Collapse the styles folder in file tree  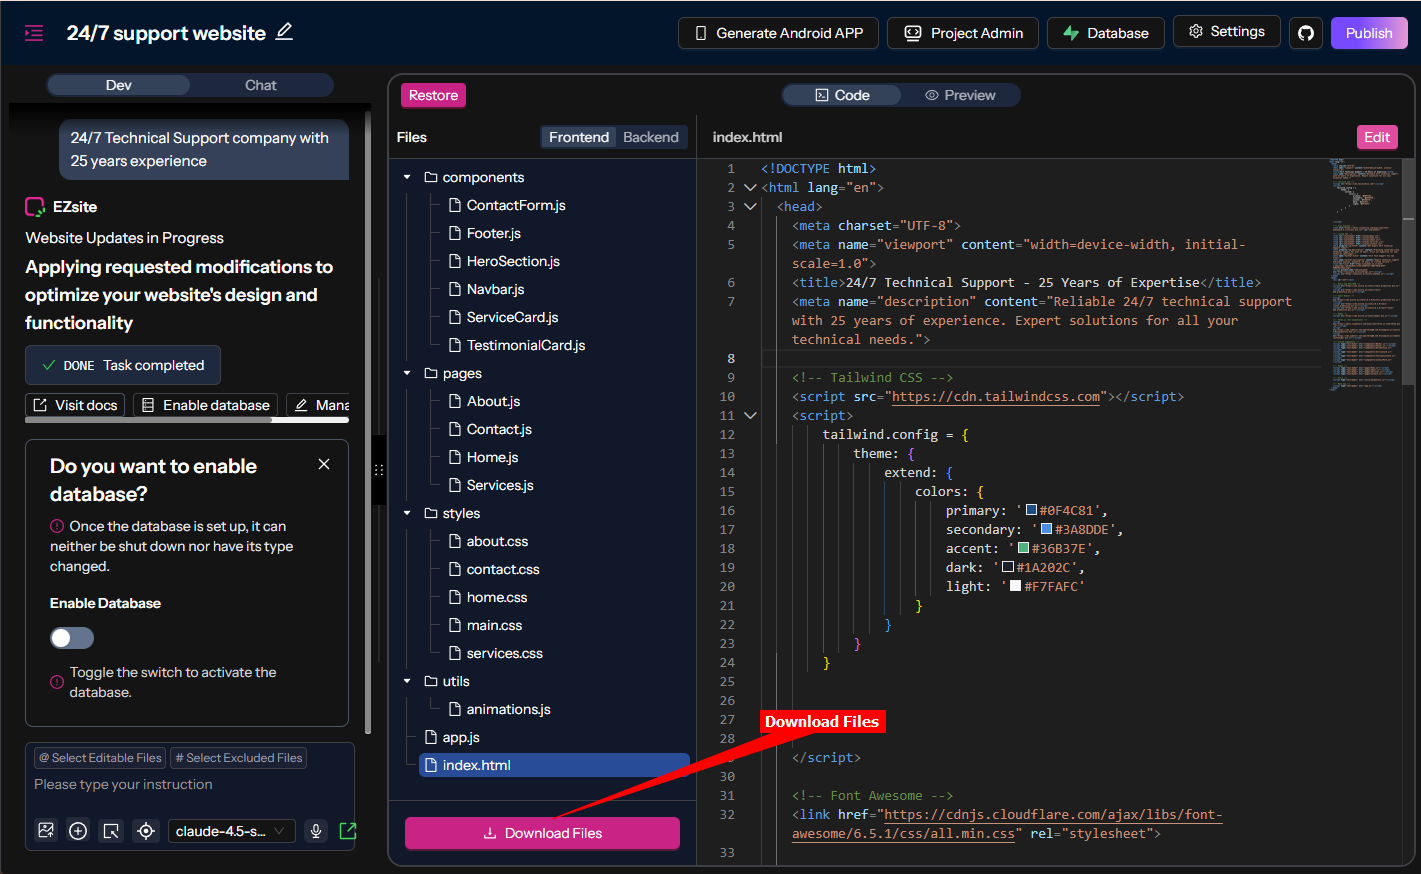(407, 513)
